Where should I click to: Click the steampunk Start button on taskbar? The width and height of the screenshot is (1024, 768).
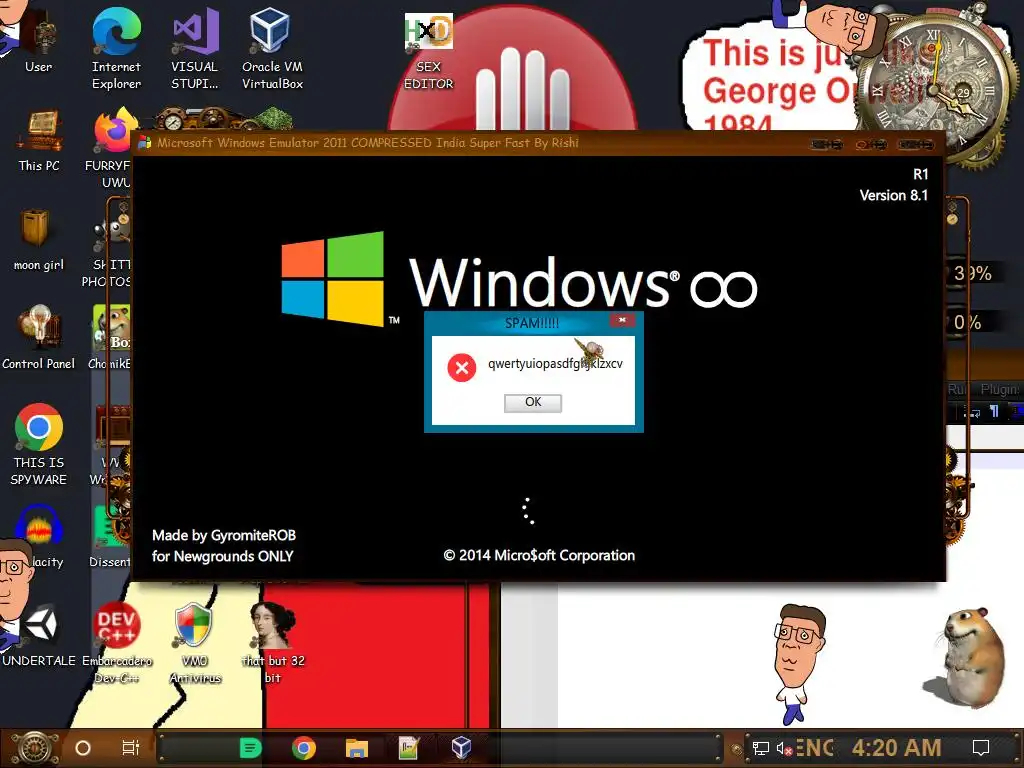tap(35, 748)
